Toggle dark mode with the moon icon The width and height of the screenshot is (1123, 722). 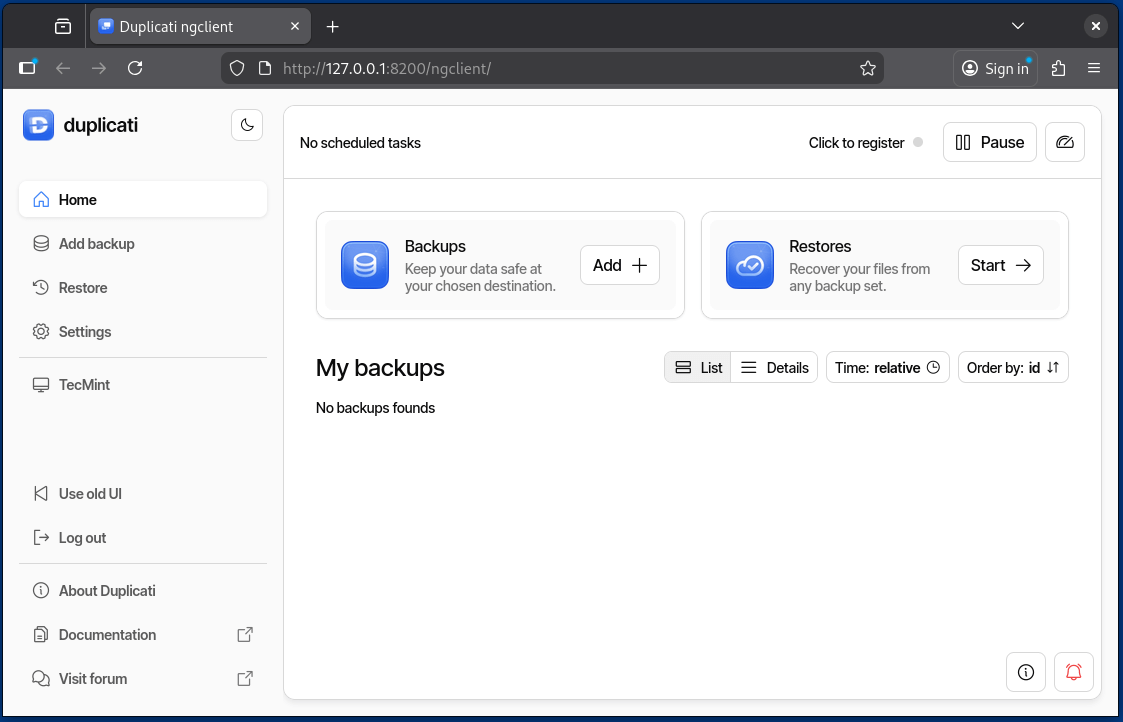tap(247, 125)
